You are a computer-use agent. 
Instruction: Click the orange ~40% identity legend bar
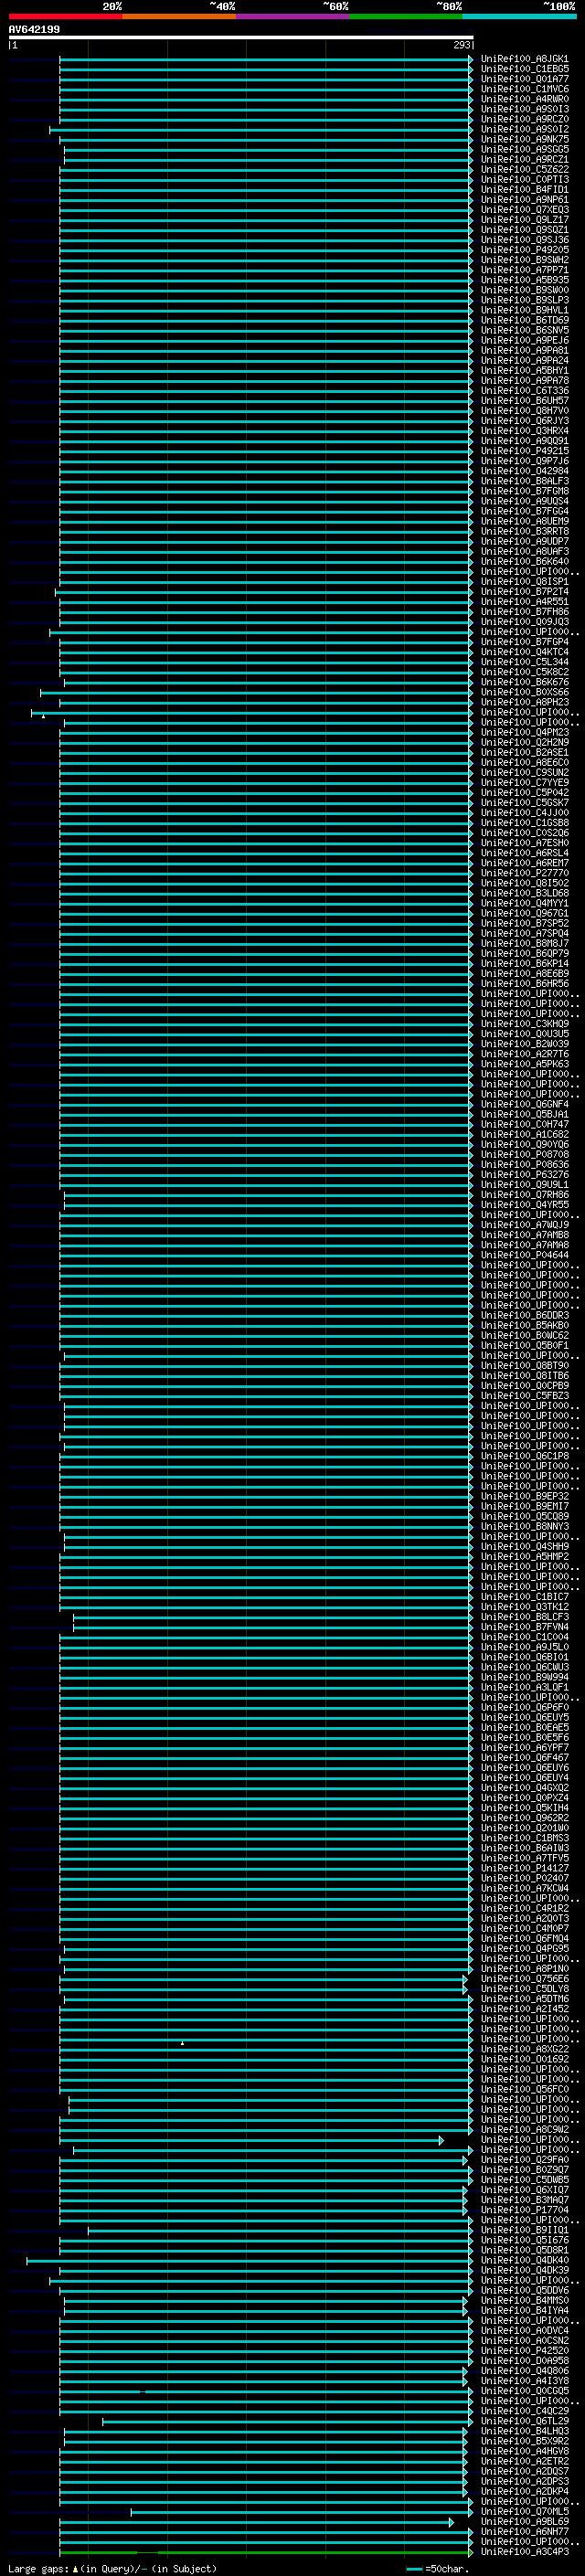click(x=180, y=16)
